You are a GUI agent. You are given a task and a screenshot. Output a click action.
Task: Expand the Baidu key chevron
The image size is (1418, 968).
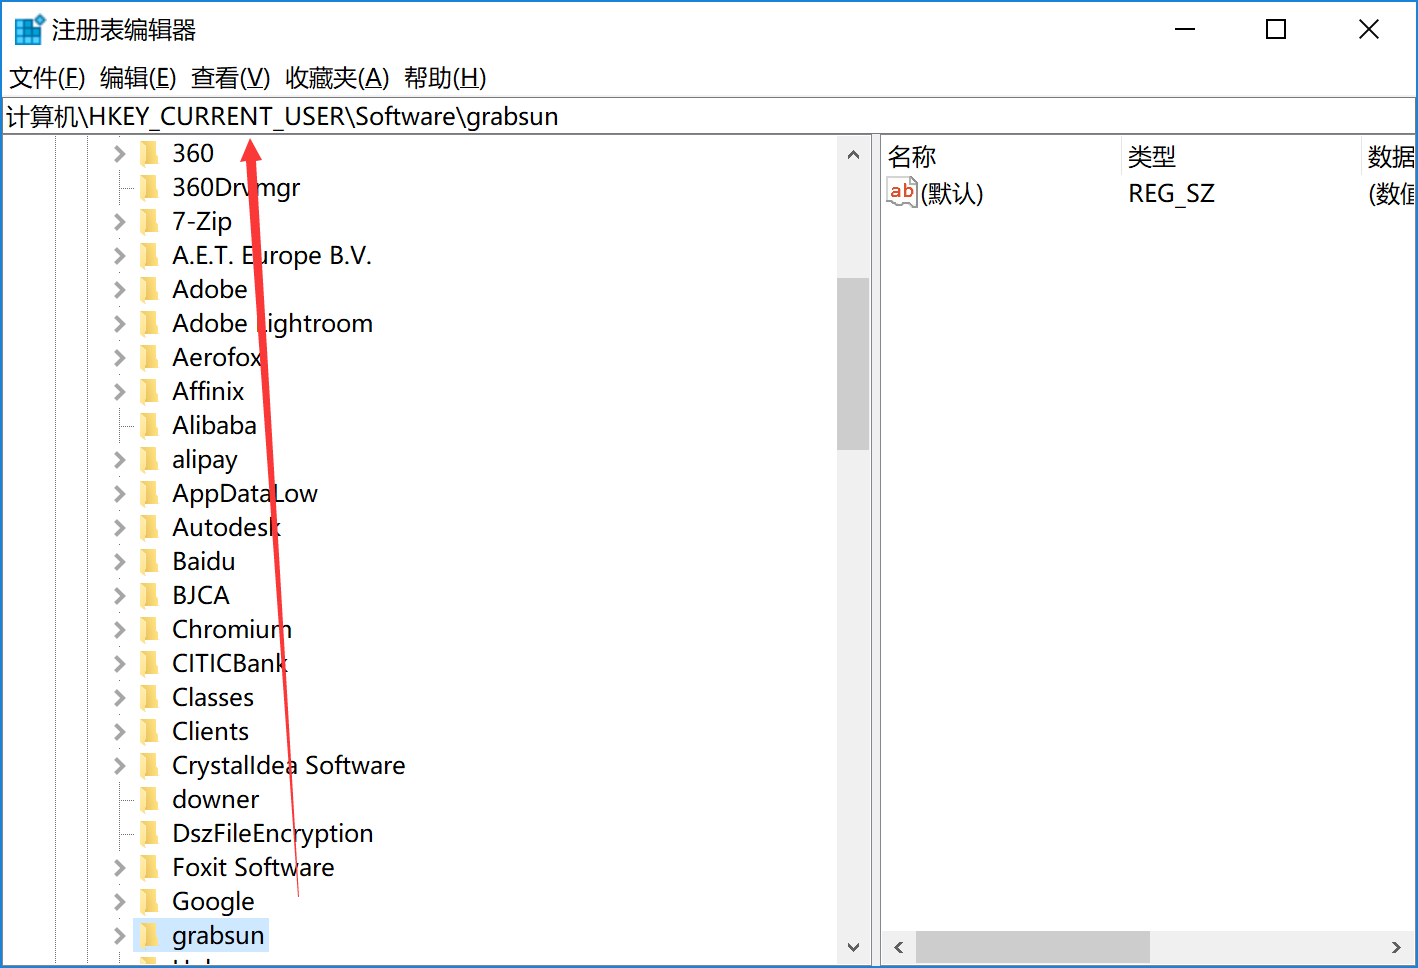(120, 561)
